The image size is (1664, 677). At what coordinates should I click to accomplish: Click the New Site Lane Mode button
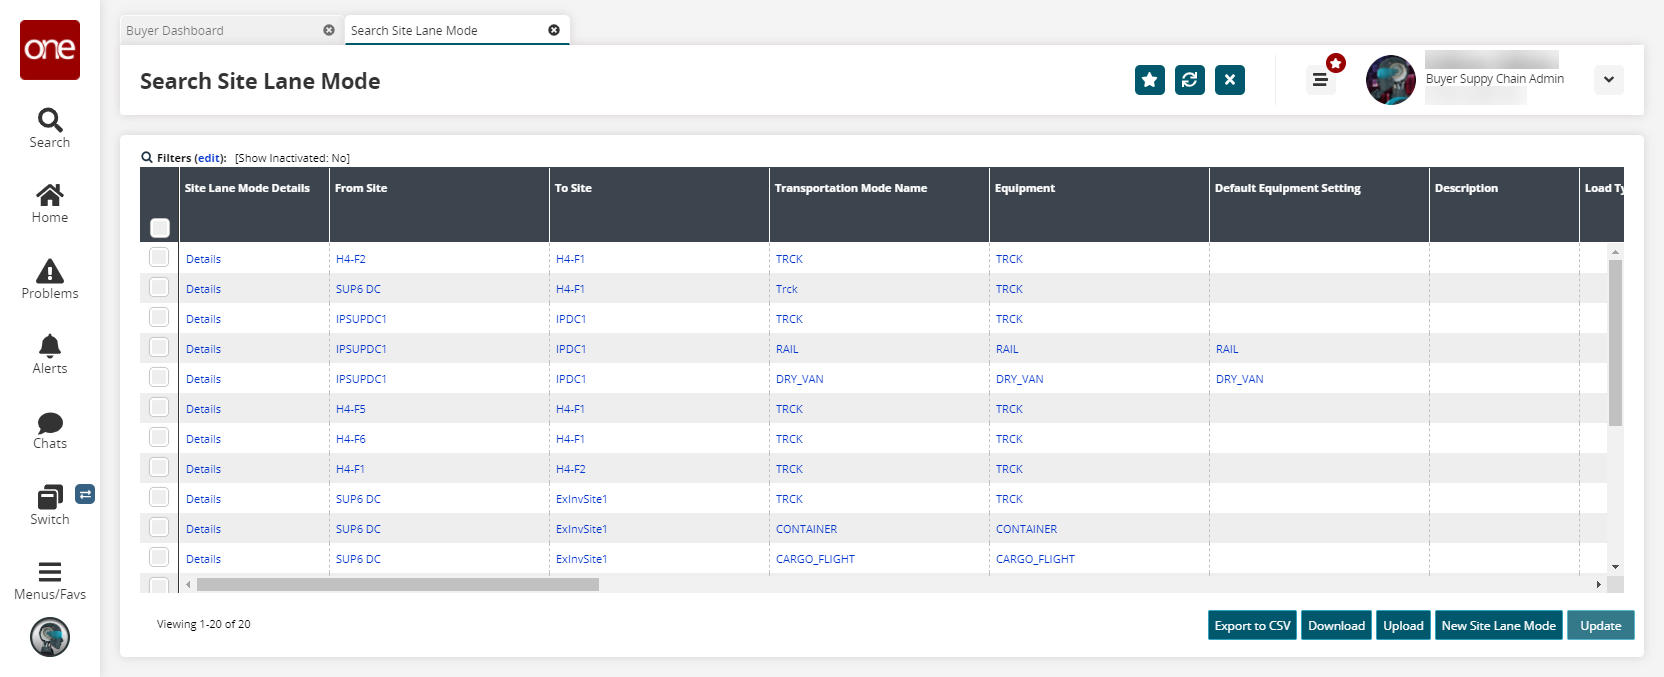coord(1498,626)
